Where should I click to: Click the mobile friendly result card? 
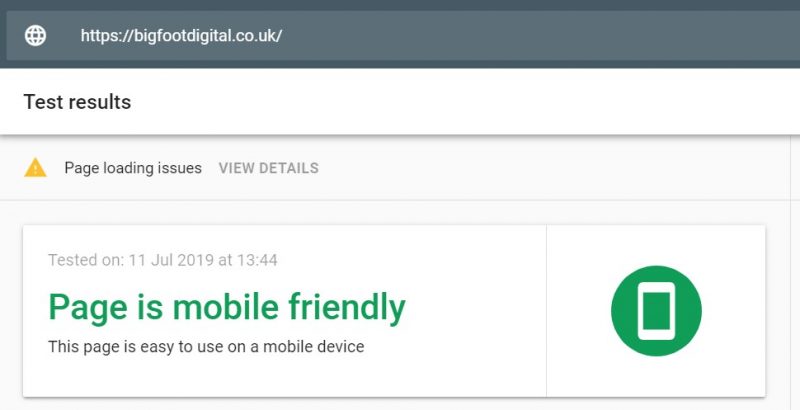[394, 311]
